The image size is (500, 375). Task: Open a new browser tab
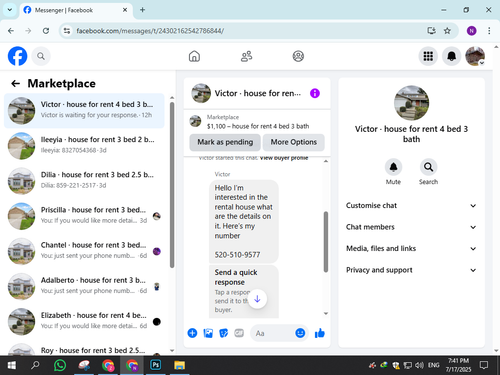tap(142, 10)
